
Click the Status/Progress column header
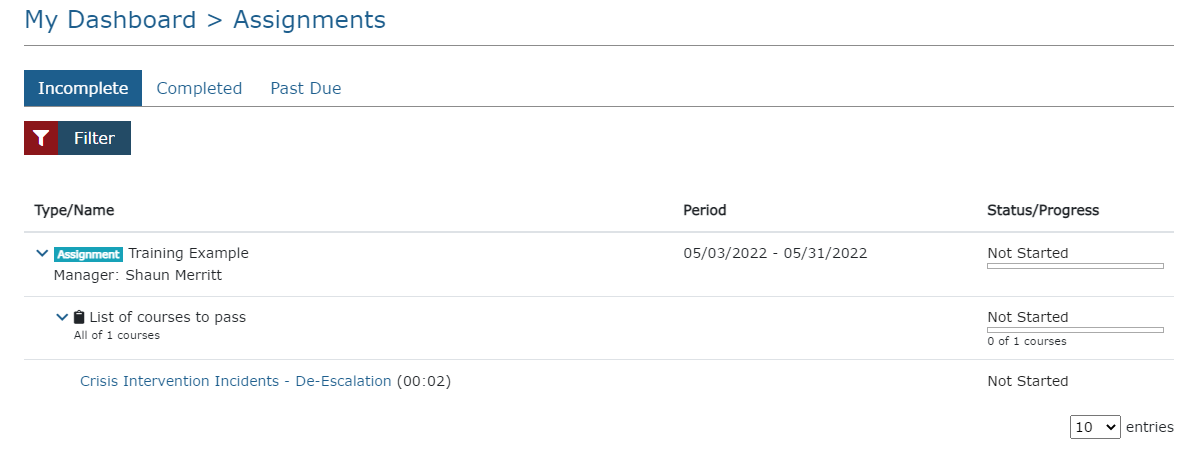1043,210
